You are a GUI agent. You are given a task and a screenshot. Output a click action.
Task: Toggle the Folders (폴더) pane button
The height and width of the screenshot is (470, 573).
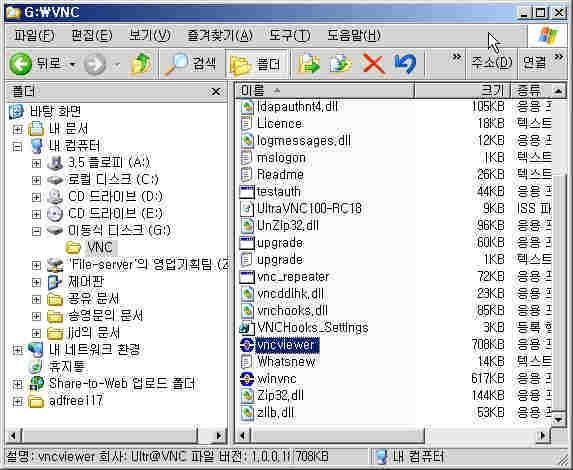[258, 65]
